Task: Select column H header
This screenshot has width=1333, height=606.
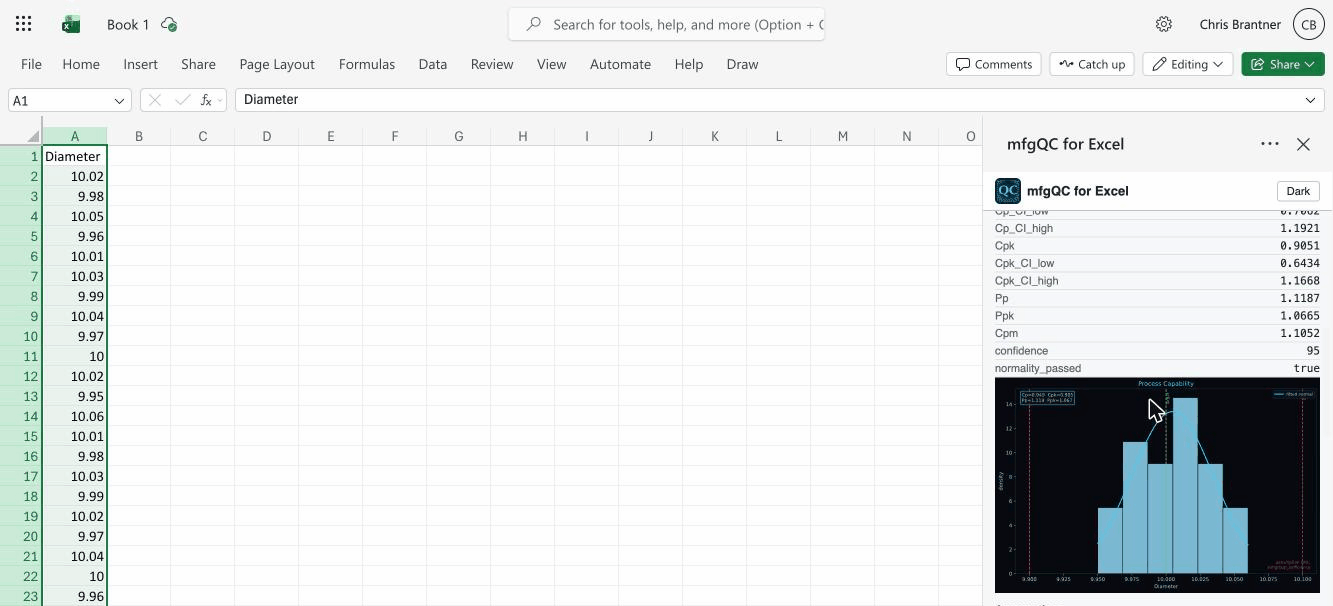Action: click(523, 136)
